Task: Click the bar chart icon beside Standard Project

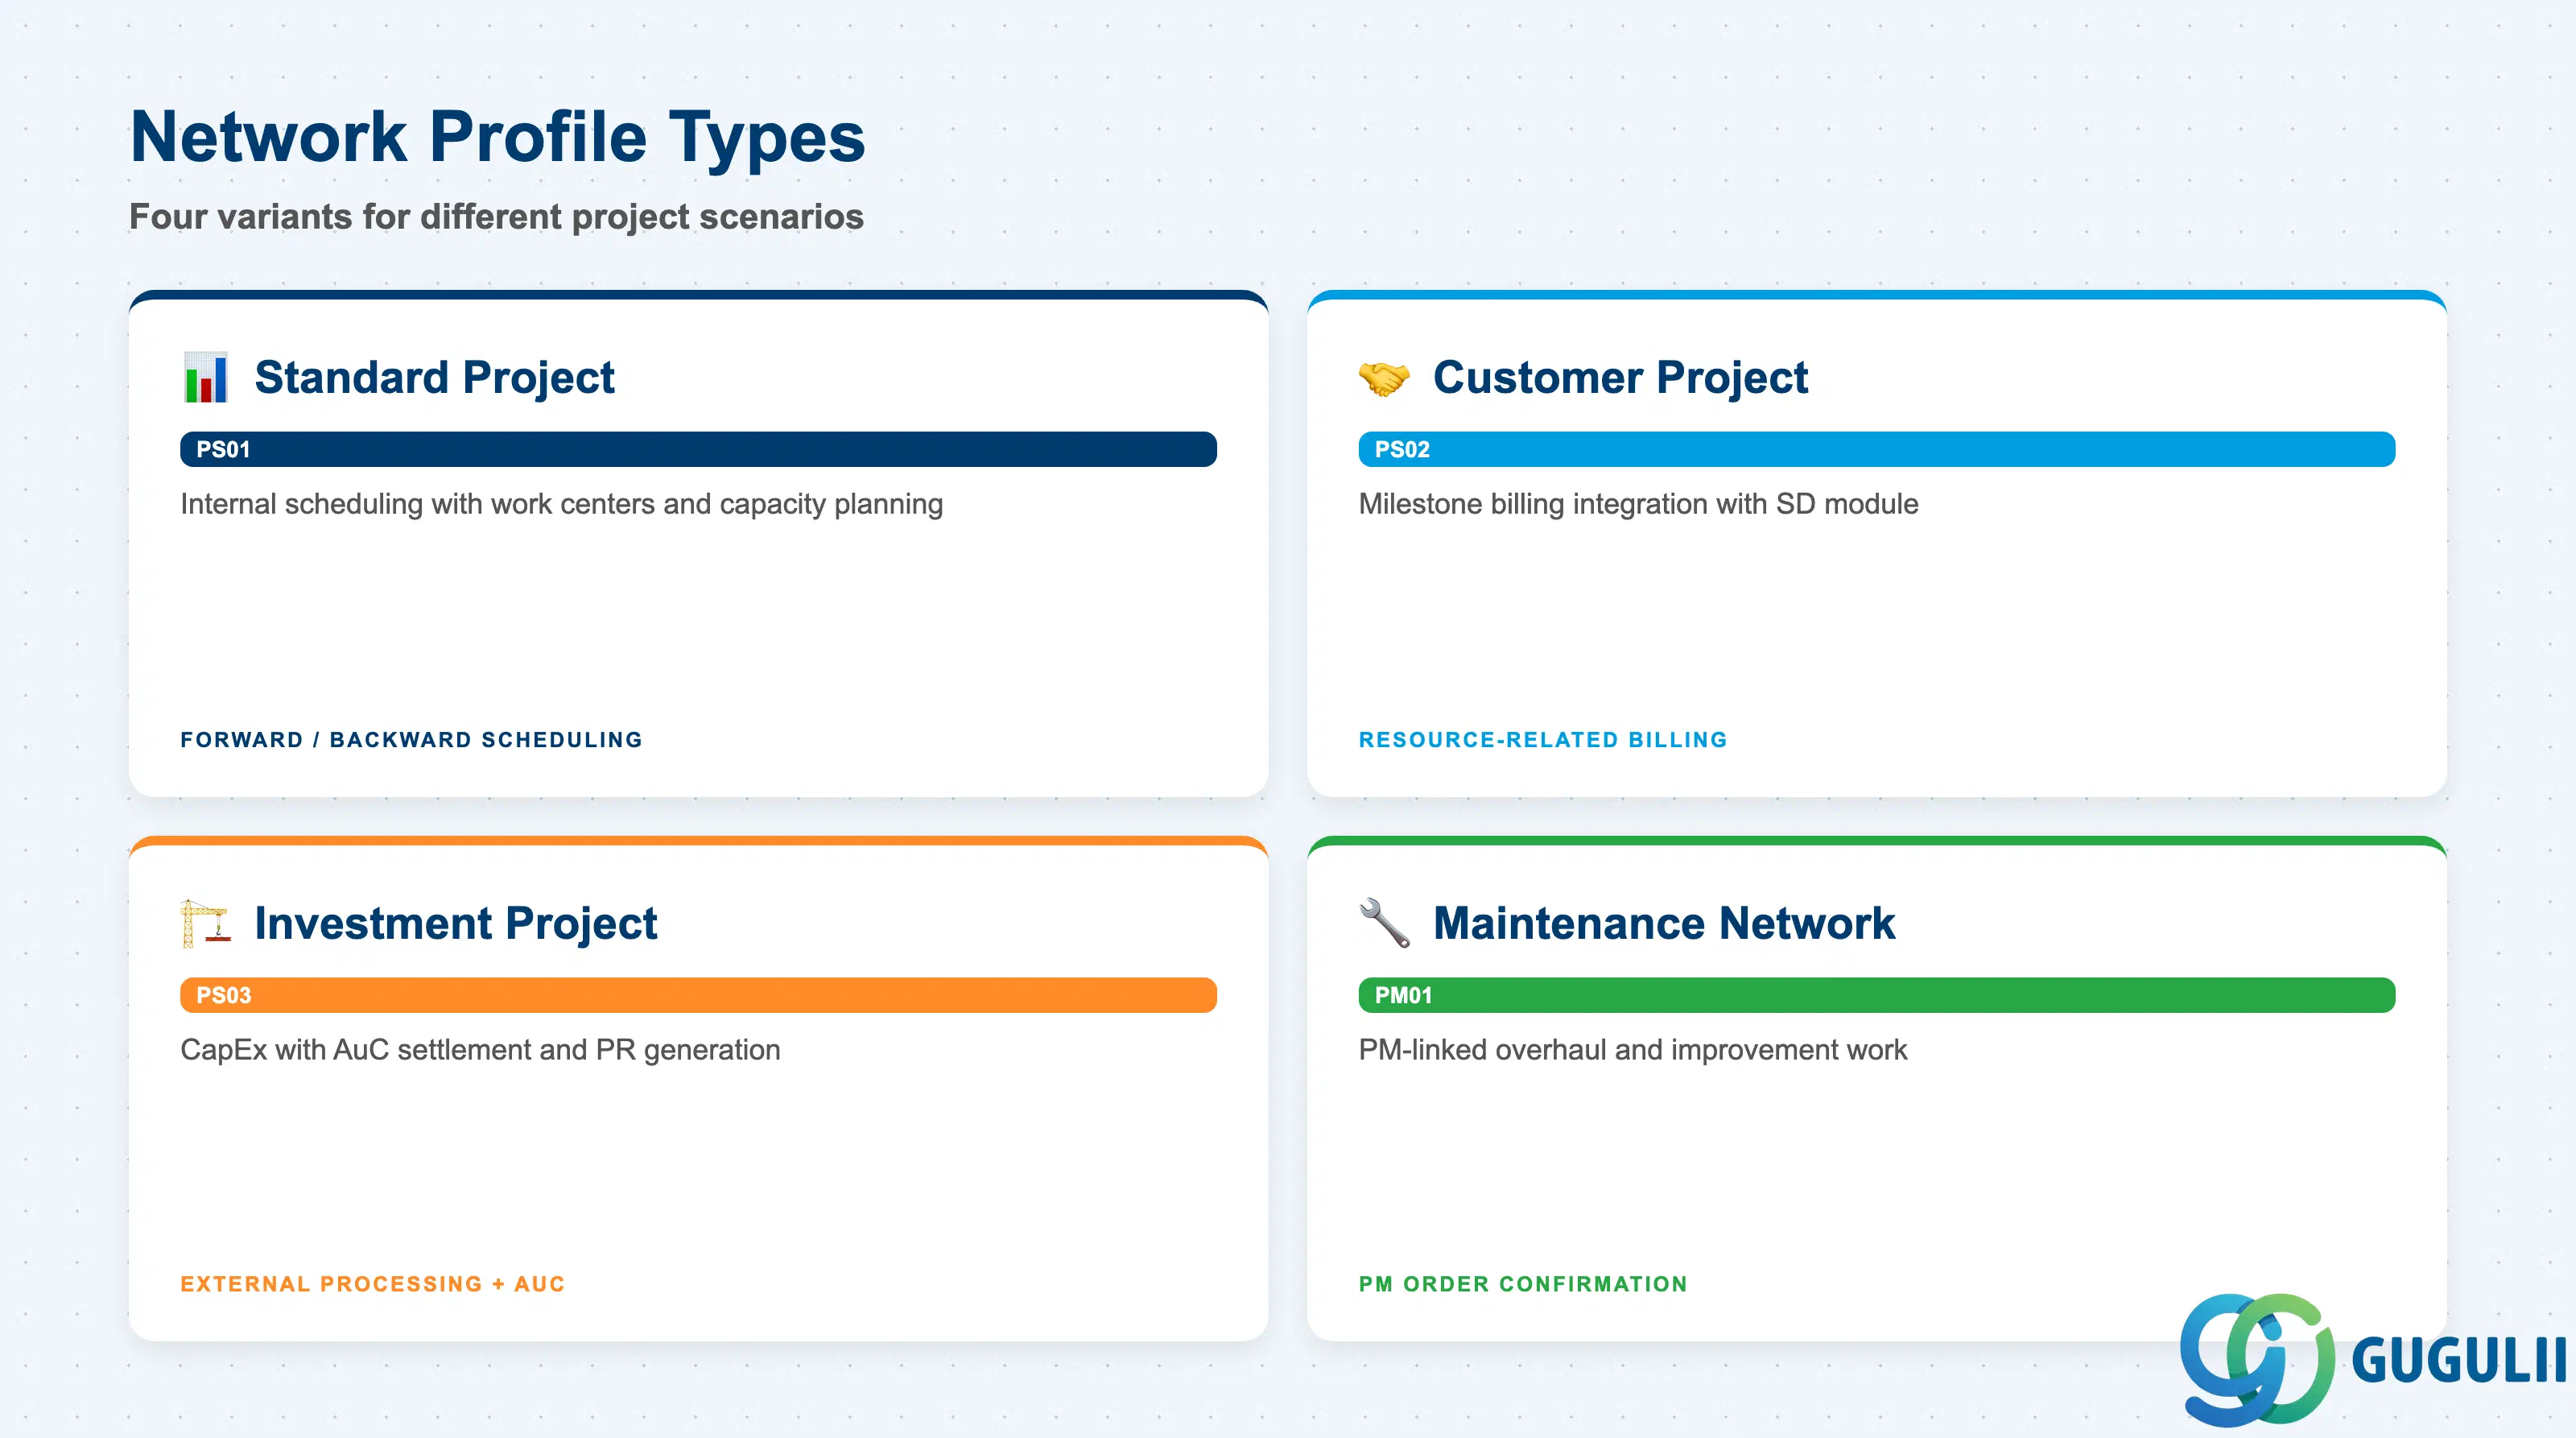Action: tap(206, 377)
